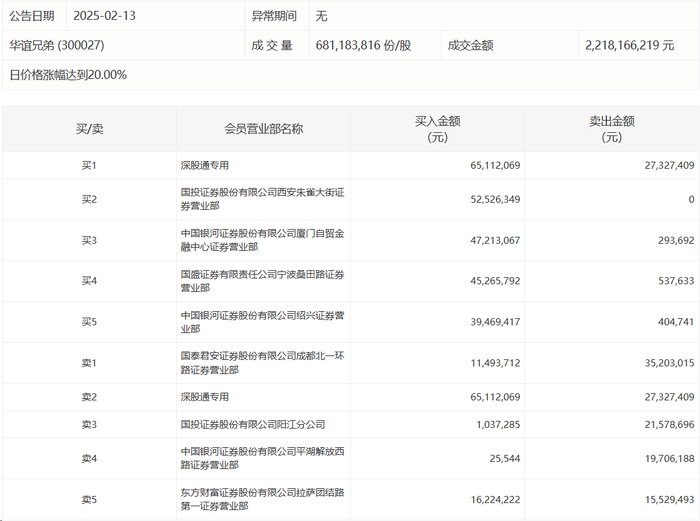Click the text 日价格涨幅达到20.00%

[68, 75]
